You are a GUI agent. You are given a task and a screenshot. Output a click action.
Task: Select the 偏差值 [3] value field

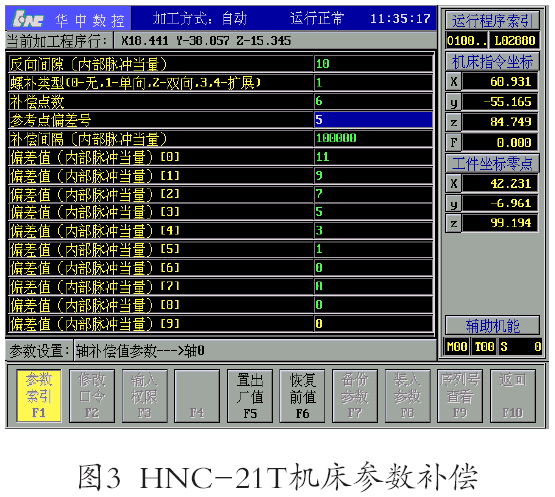point(373,212)
